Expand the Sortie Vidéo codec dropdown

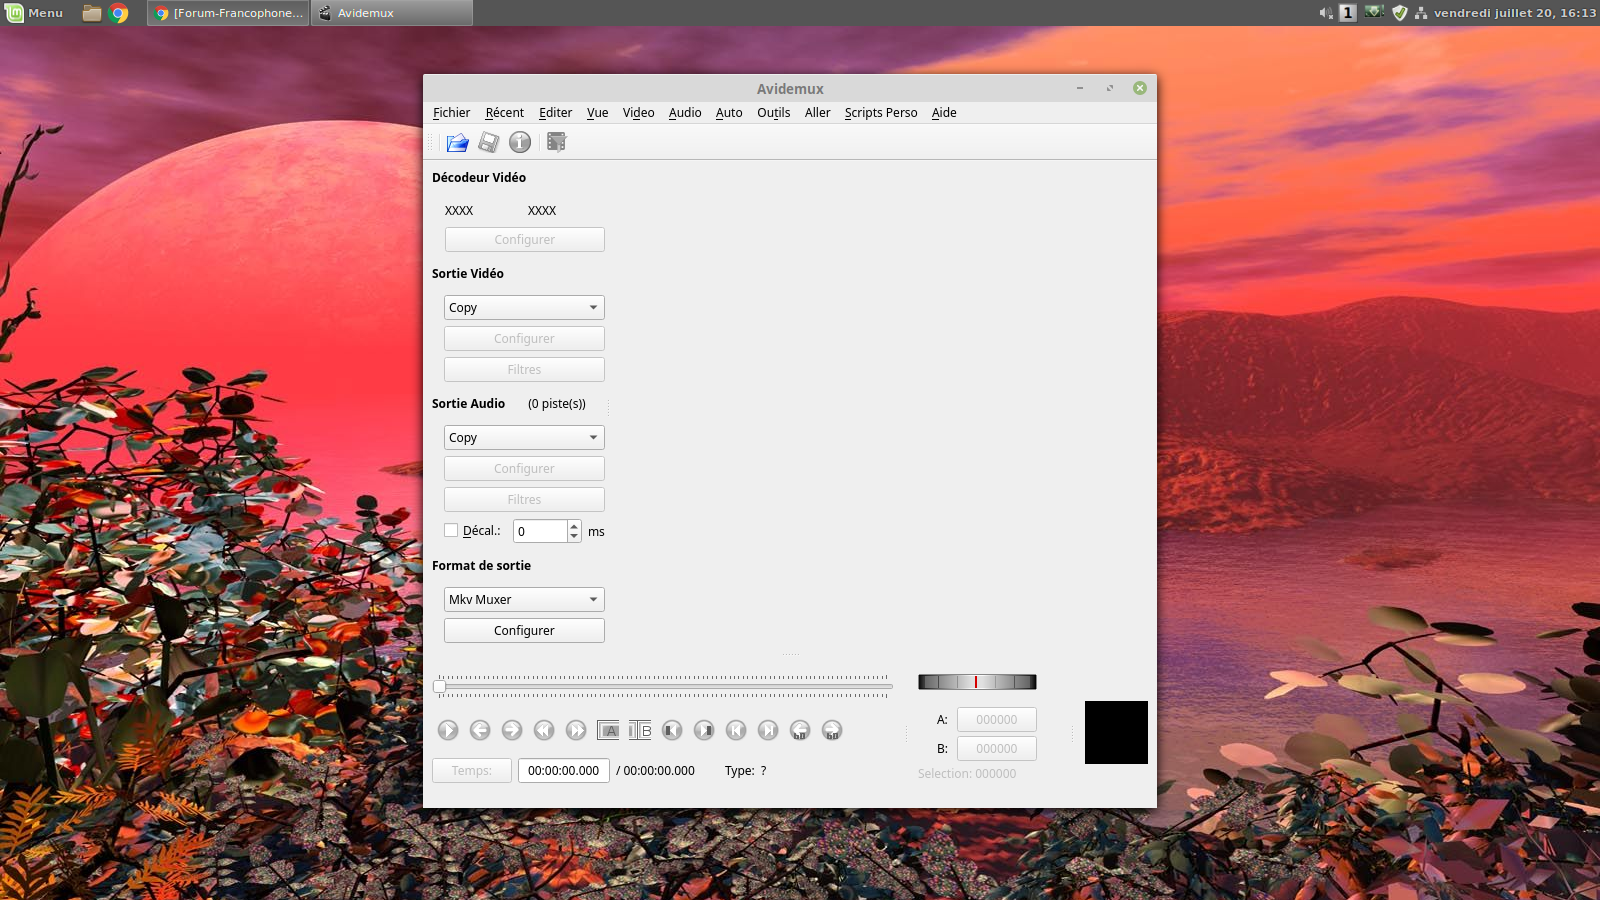(x=524, y=308)
